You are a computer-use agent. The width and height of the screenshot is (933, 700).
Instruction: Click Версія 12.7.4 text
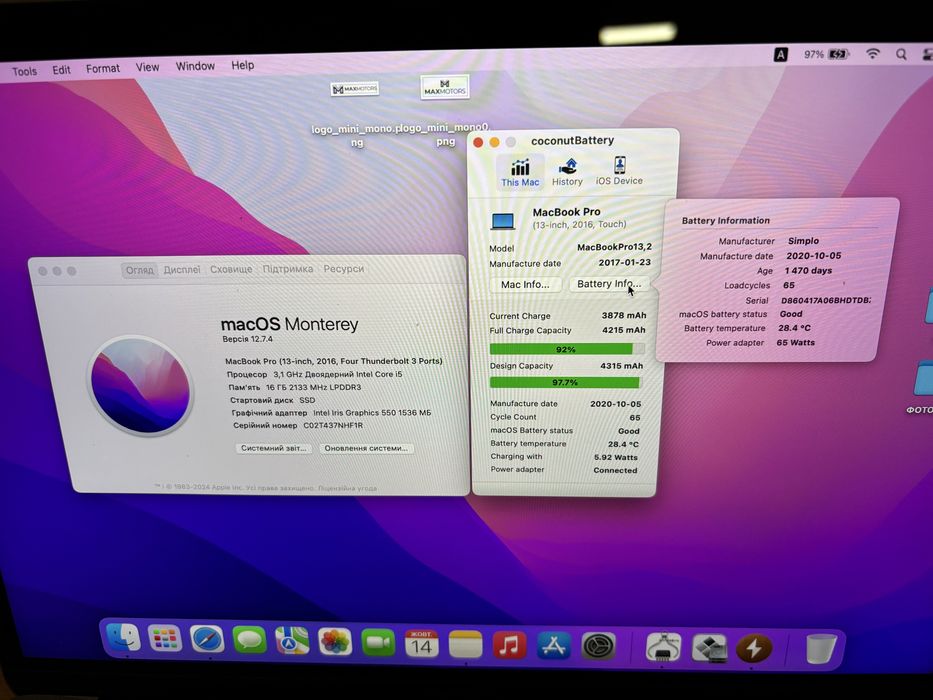click(248, 339)
